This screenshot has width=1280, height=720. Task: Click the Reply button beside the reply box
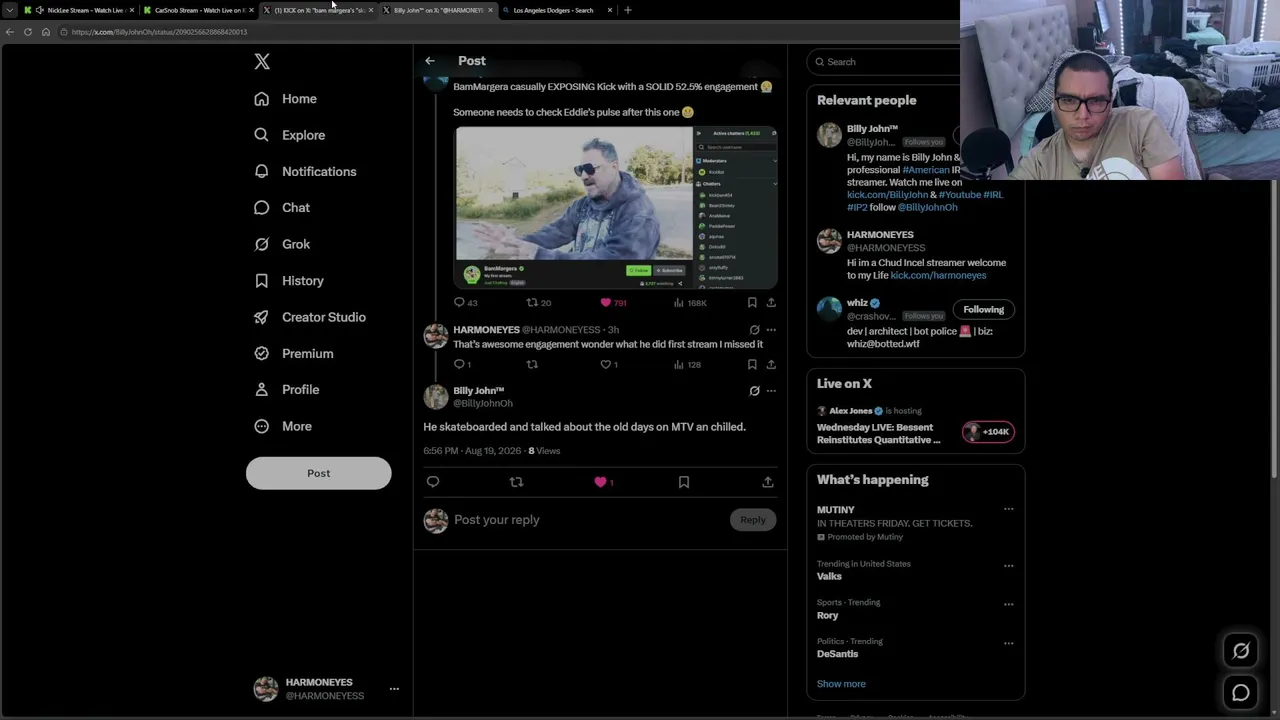point(753,520)
